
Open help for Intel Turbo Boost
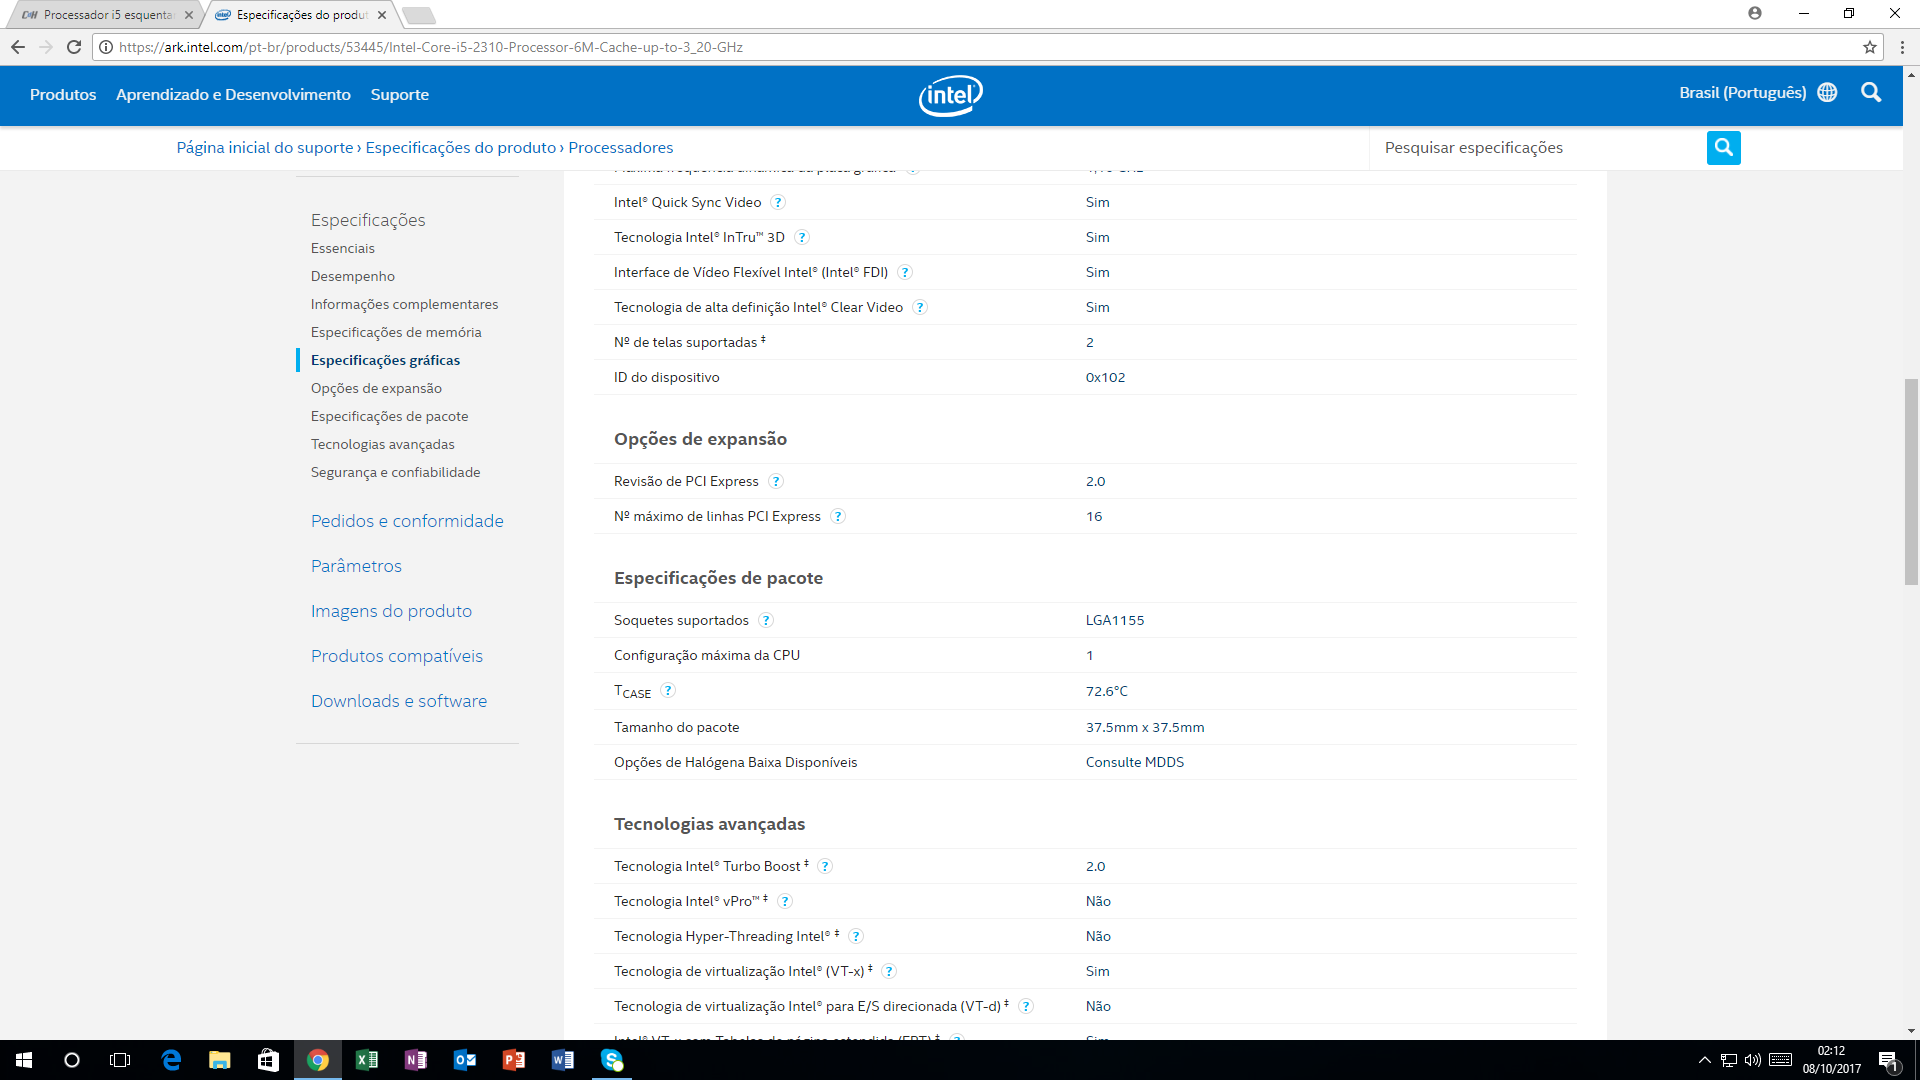click(x=825, y=867)
